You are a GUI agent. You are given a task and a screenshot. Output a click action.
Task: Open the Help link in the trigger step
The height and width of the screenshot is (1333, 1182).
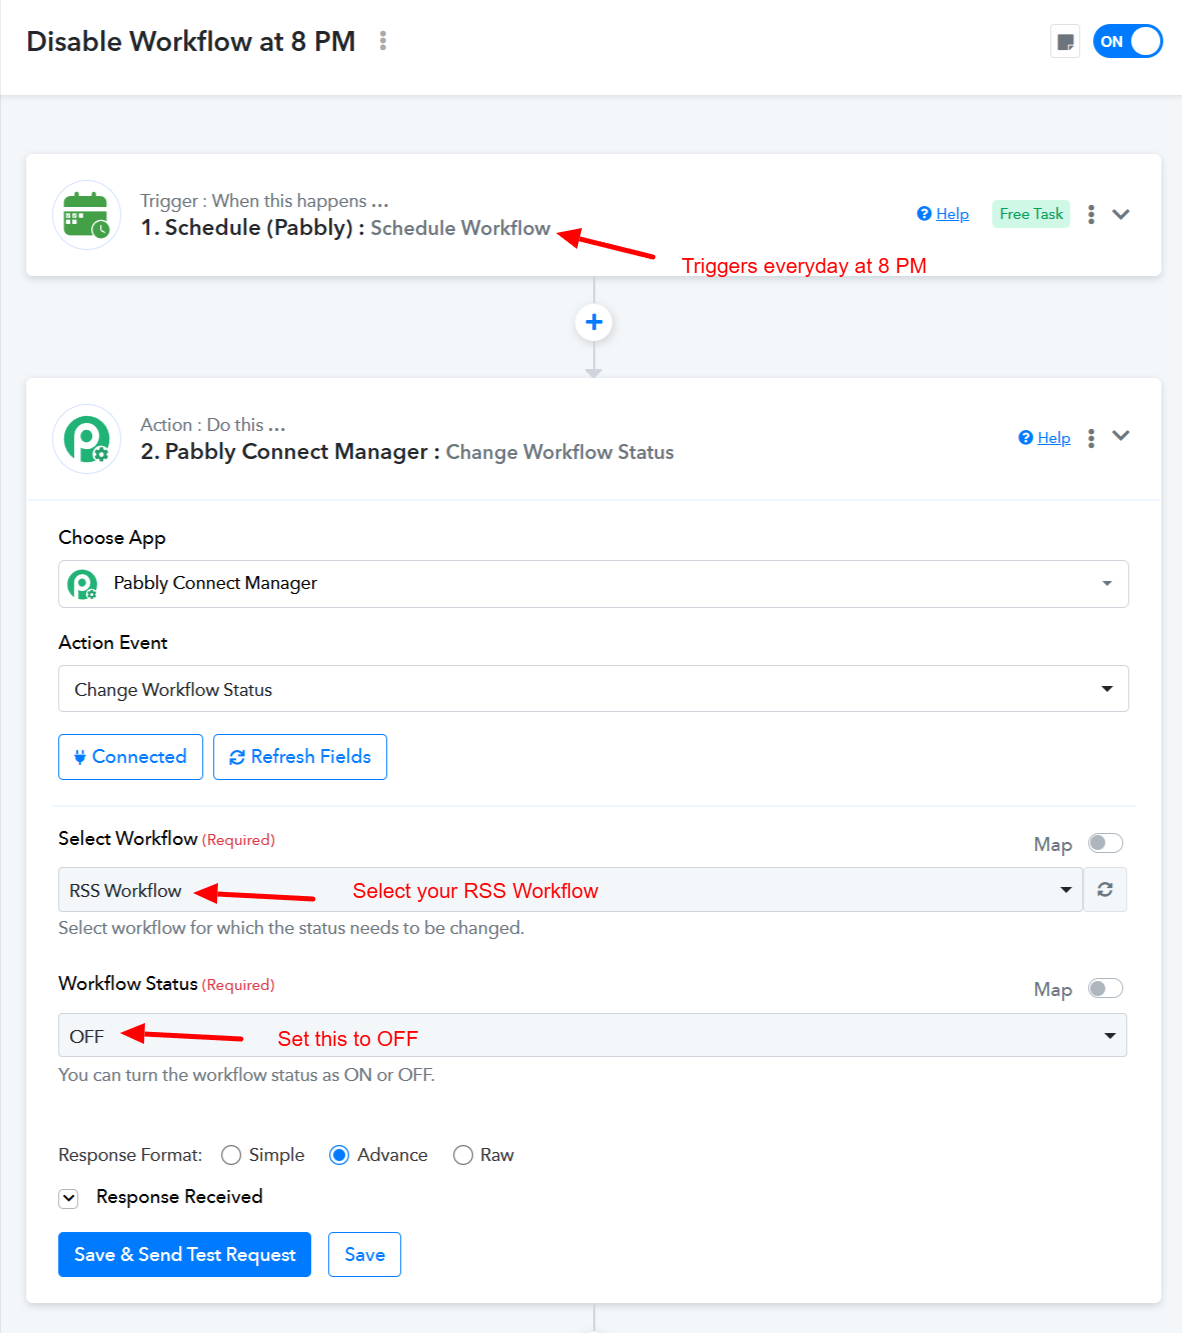pos(951,214)
